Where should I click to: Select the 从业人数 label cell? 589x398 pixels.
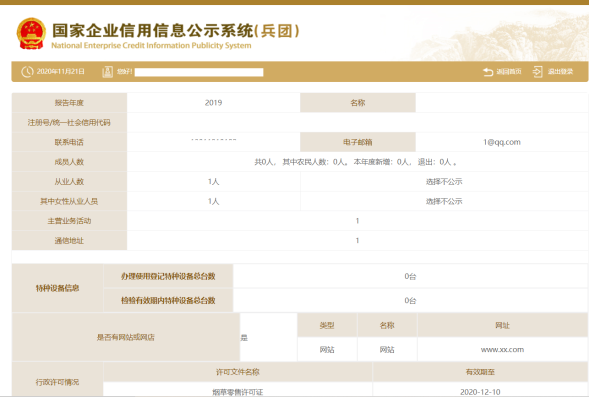coord(69,182)
